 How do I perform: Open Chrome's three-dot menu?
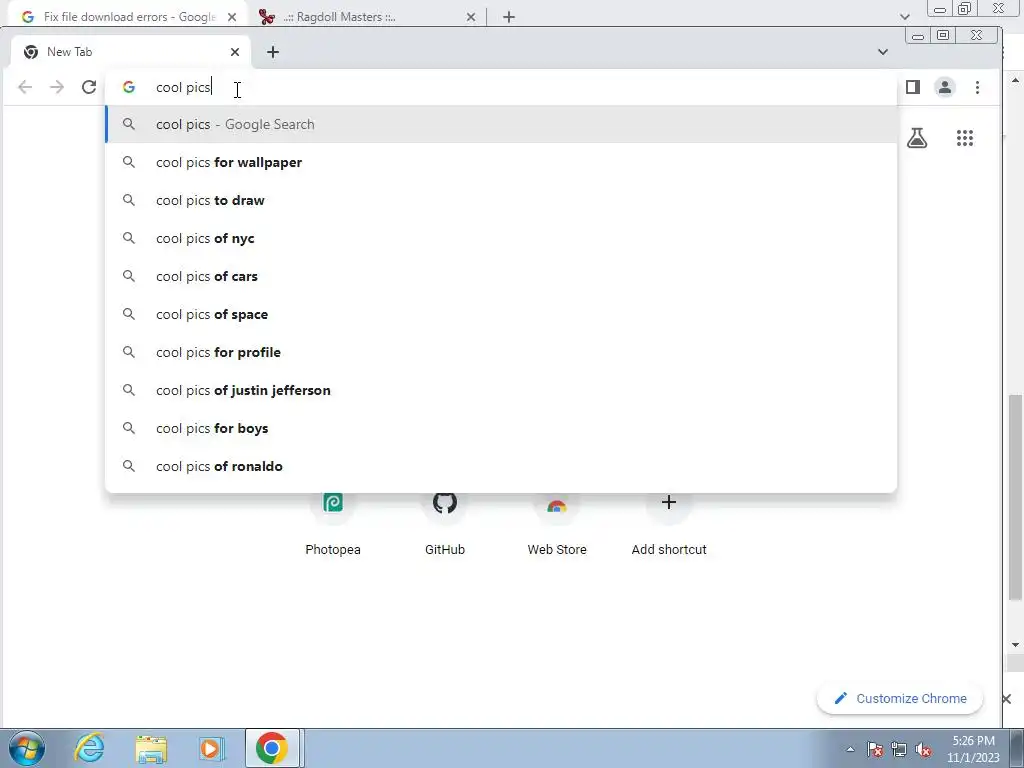coord(977,87)
